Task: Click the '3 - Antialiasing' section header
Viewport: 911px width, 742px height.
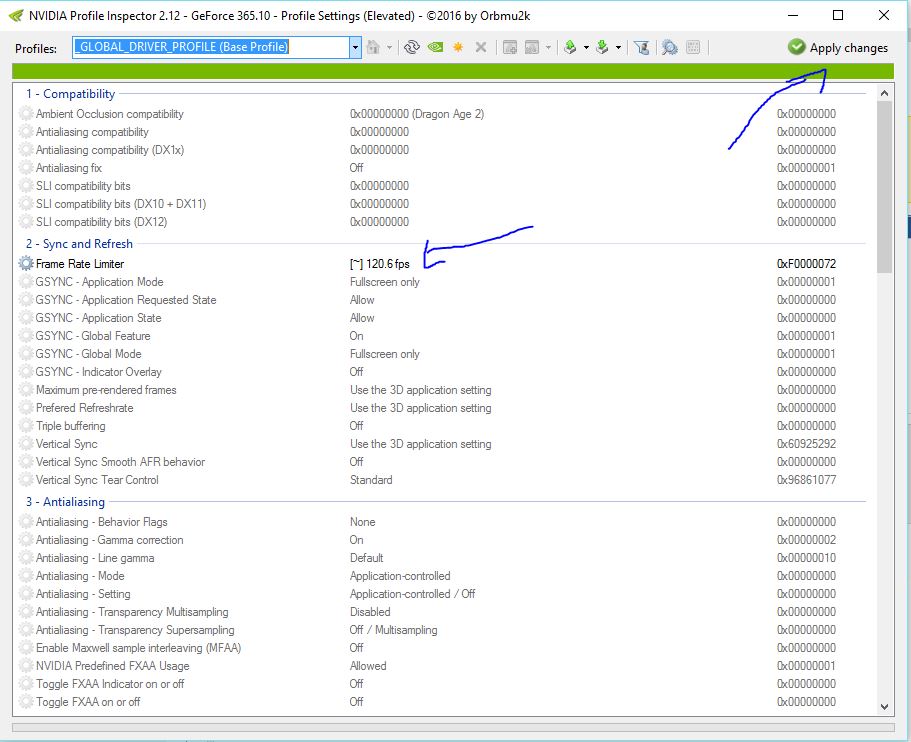Action: pyautogui.click(x=65, y=501)
